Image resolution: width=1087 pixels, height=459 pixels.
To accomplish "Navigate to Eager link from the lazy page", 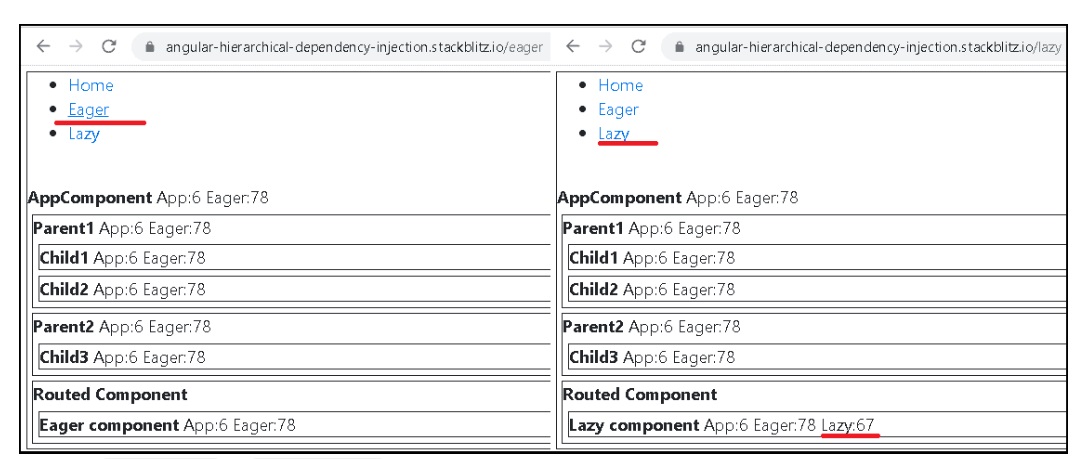I will pos(618,110).
